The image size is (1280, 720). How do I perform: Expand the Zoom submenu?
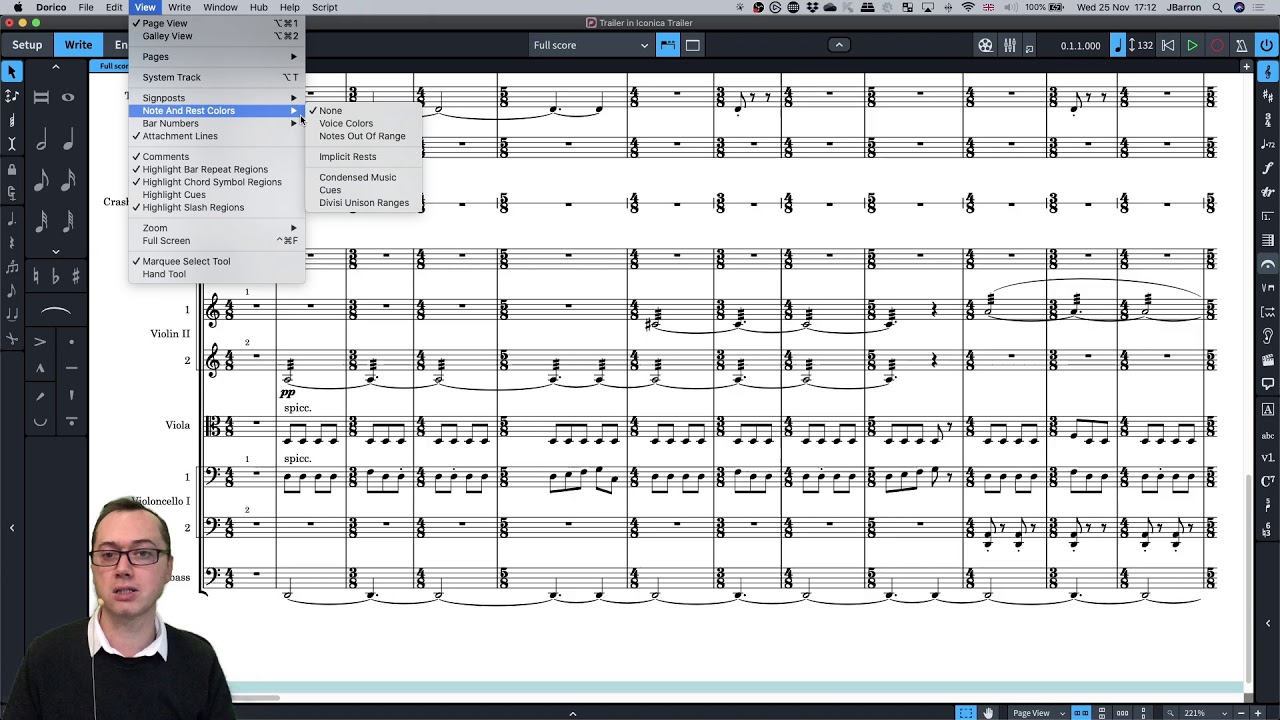click(x=216, y=228)
